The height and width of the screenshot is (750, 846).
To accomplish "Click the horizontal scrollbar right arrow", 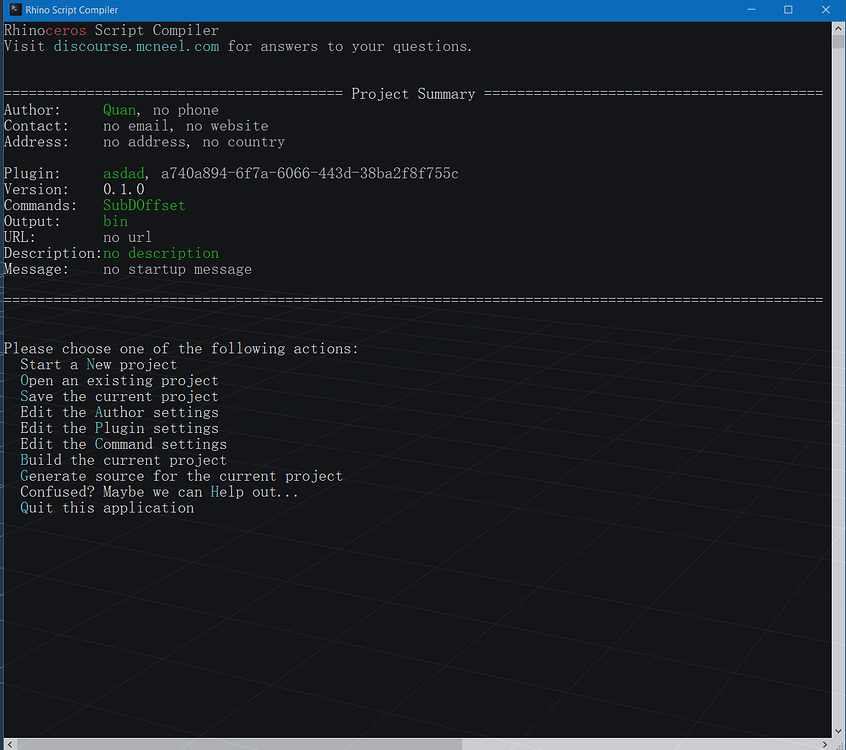I will 824,744.
